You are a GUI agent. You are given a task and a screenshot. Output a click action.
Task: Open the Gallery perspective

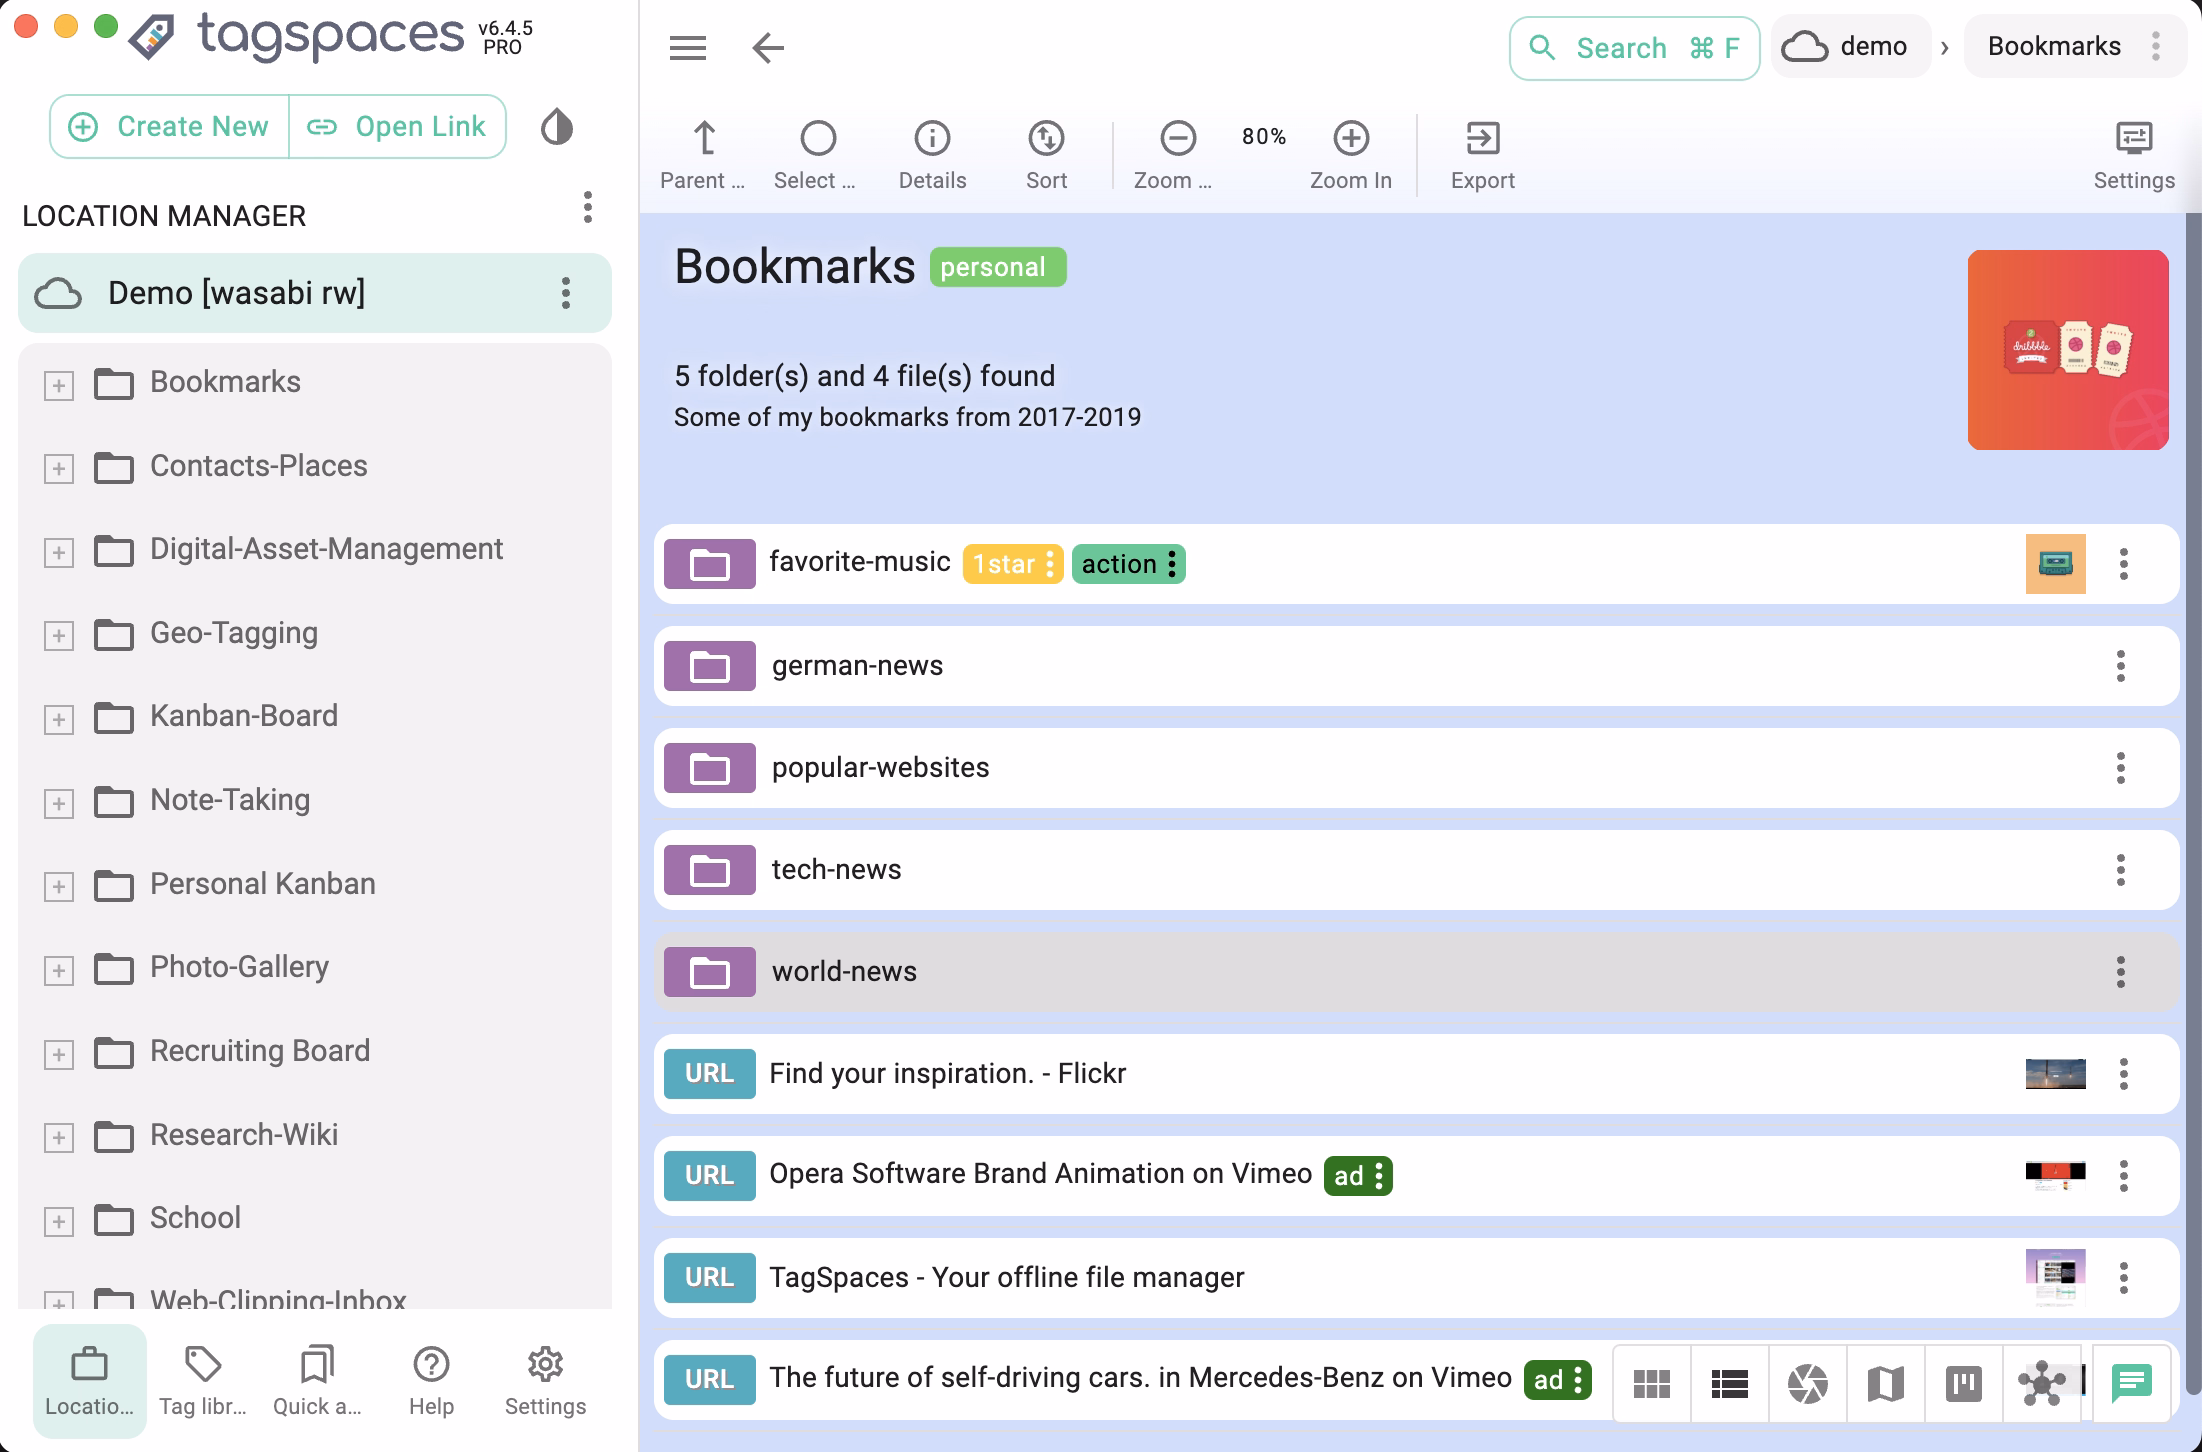click(x=1807, y=1383)
